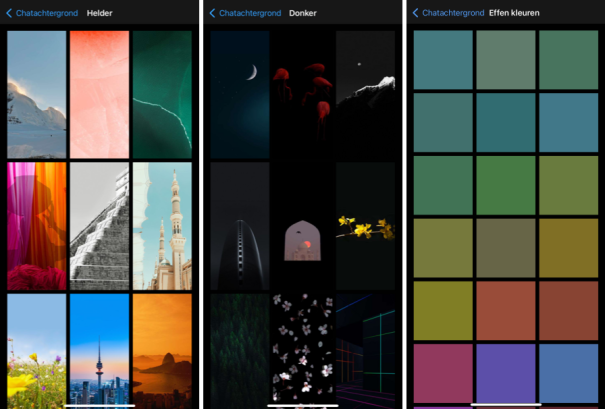Choose the coral pink textured wallpaper
The width and height of the screenshot is (605, 409).
(100, 95)
